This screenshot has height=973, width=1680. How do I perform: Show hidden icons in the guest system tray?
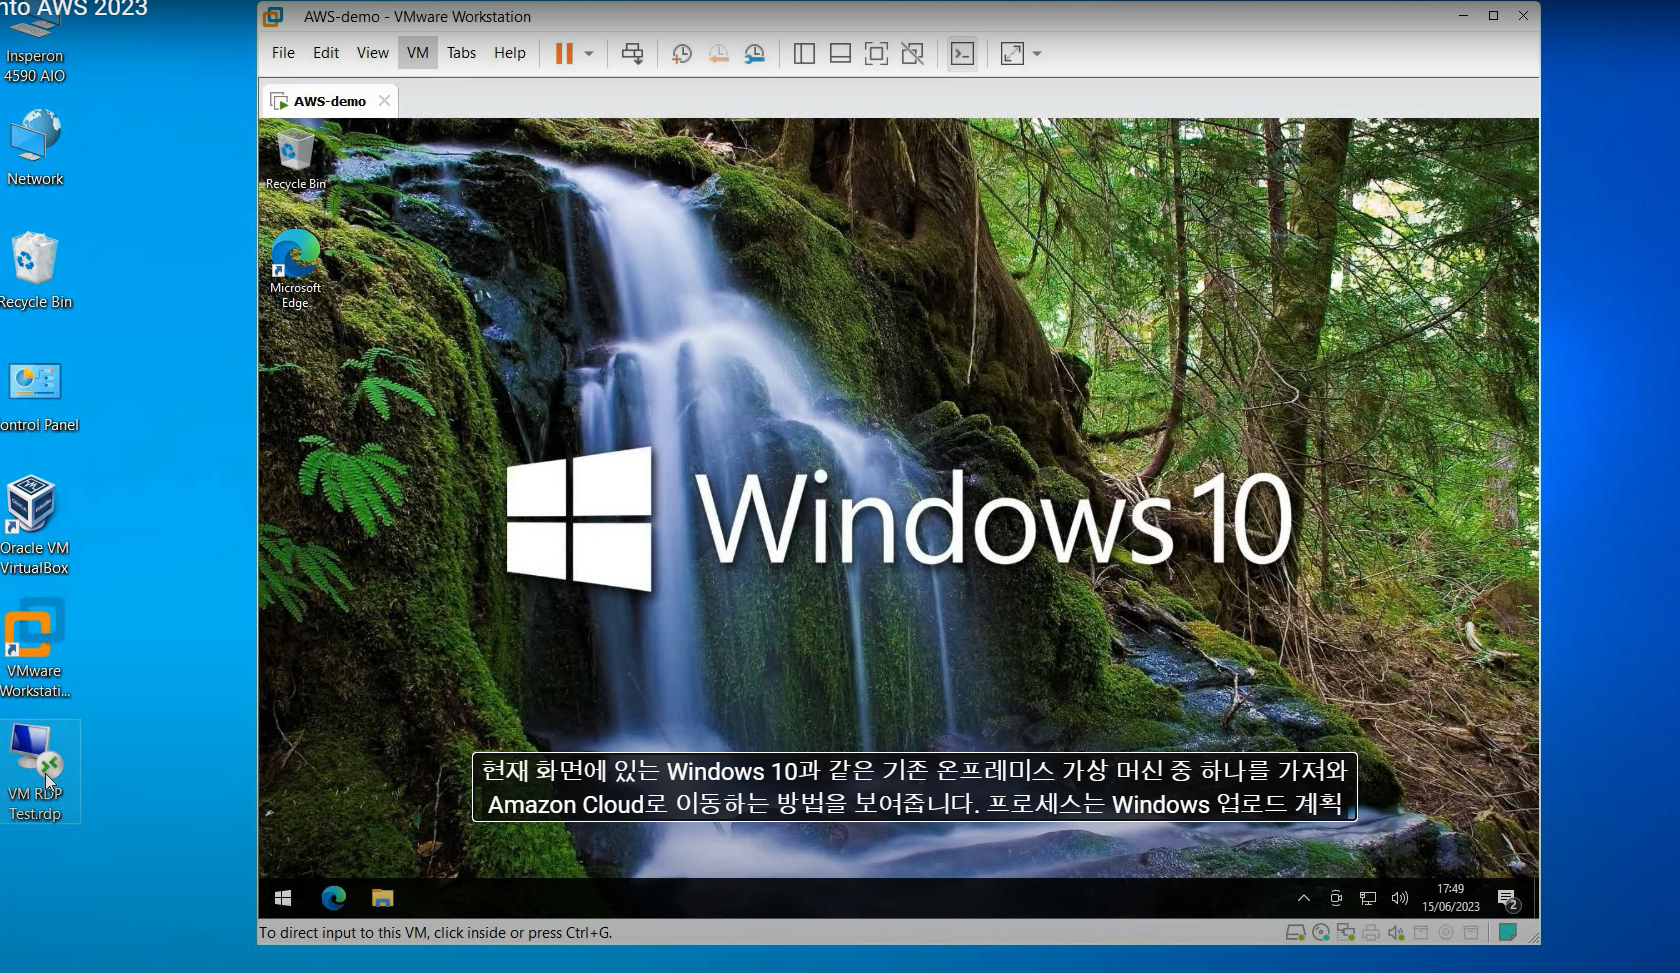point(1303,898)
